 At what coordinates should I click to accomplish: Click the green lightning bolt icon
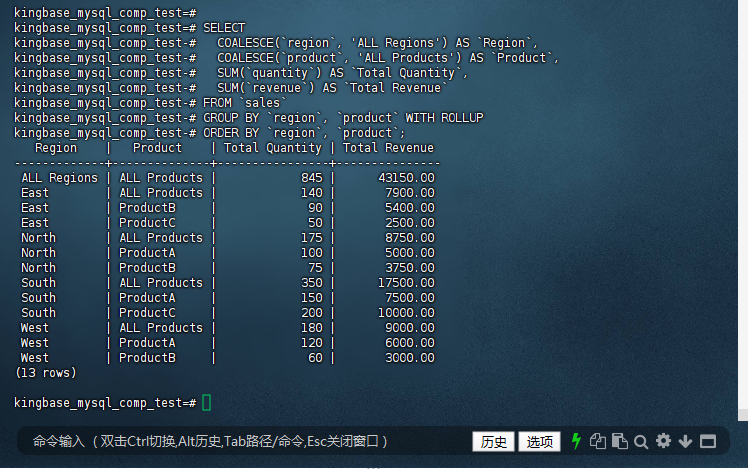576,441
